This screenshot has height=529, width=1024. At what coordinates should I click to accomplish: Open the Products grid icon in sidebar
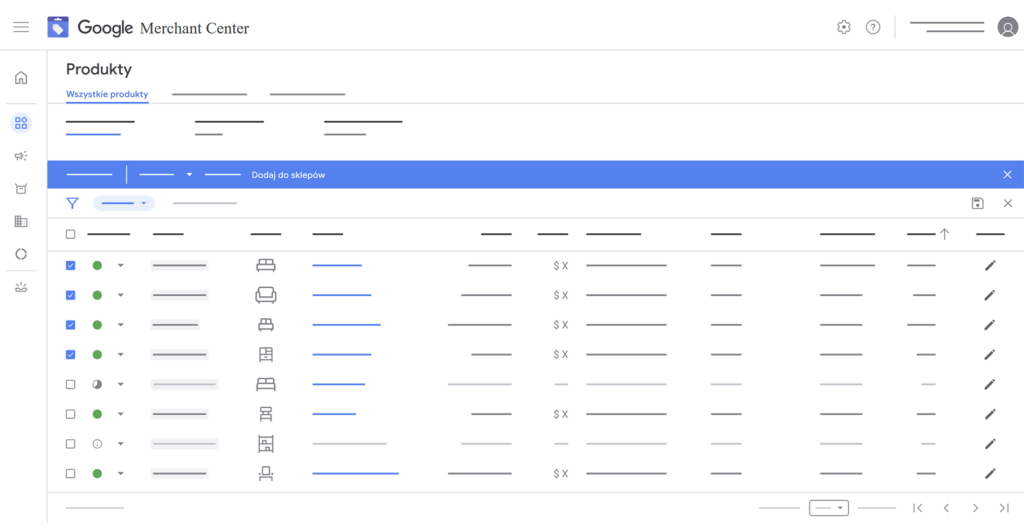tap(21, 123)
